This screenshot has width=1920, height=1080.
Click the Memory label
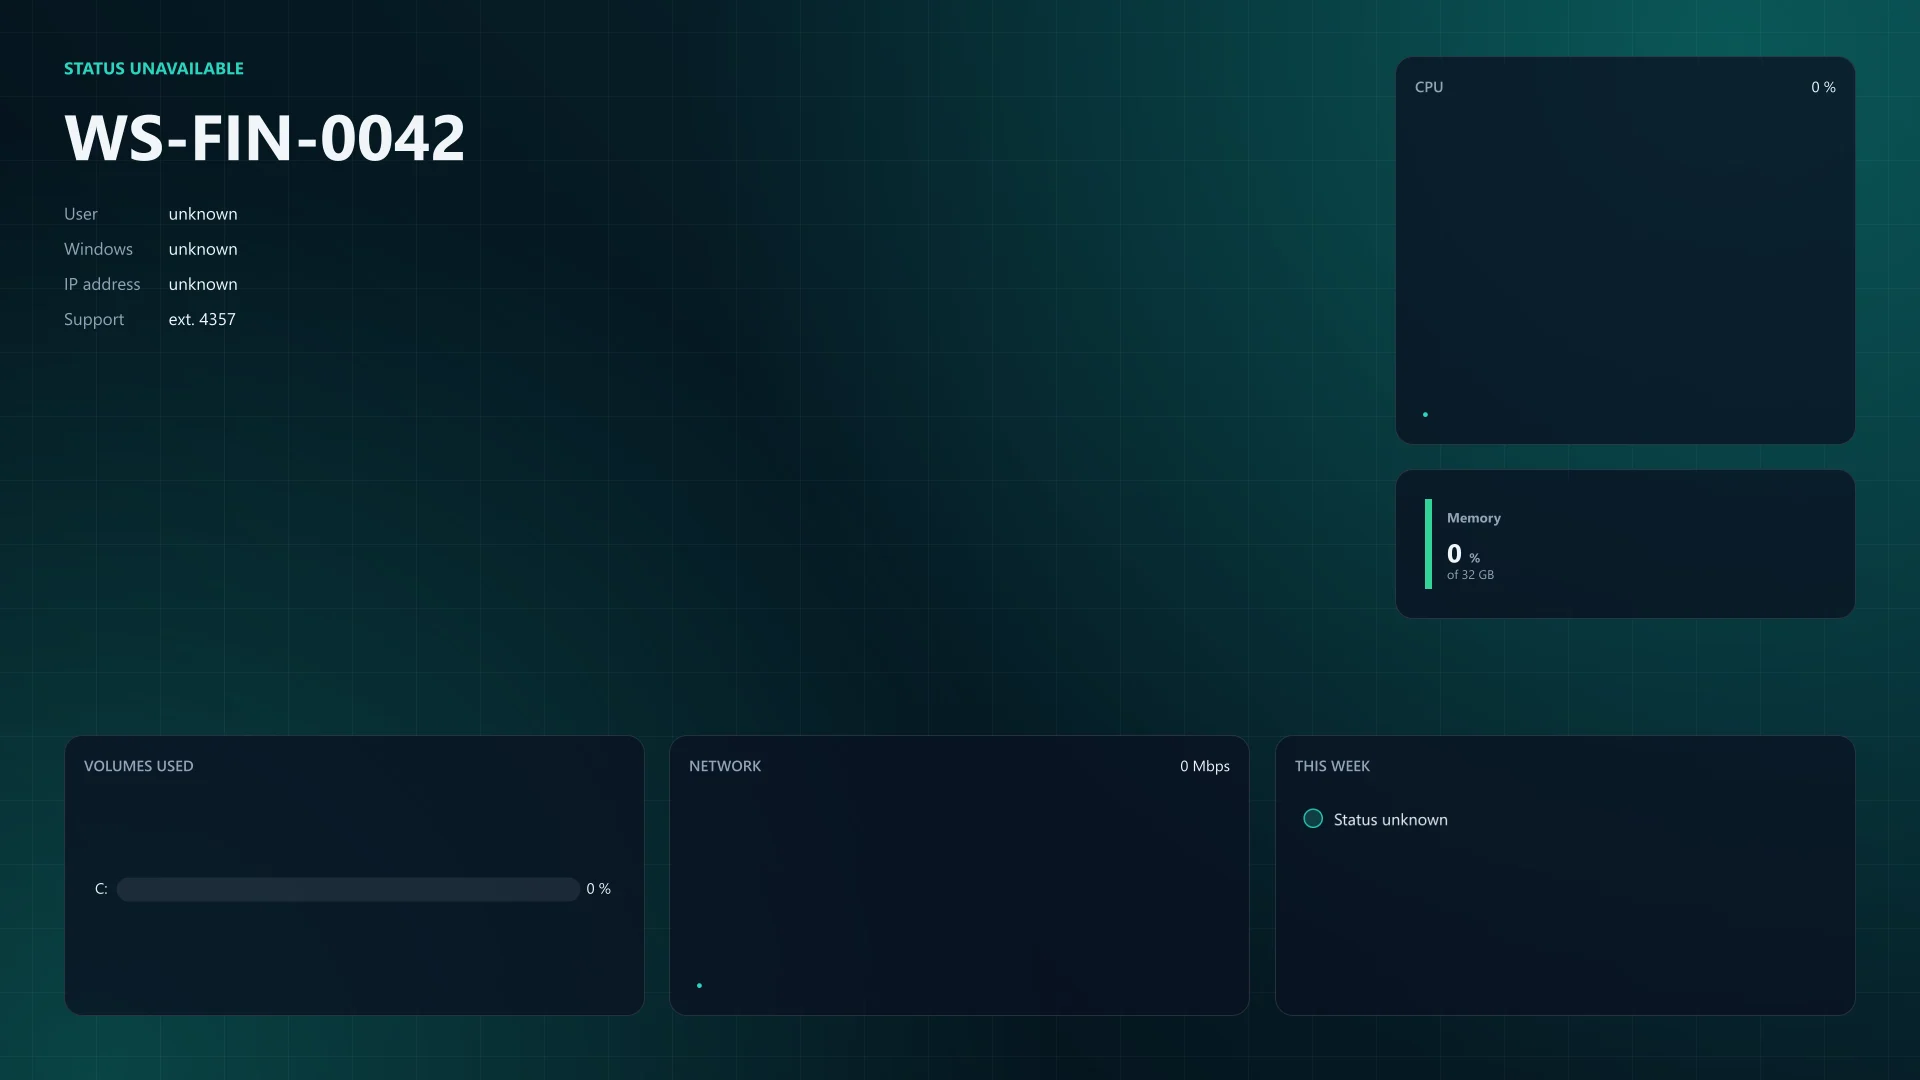(x=1474, y=518)
